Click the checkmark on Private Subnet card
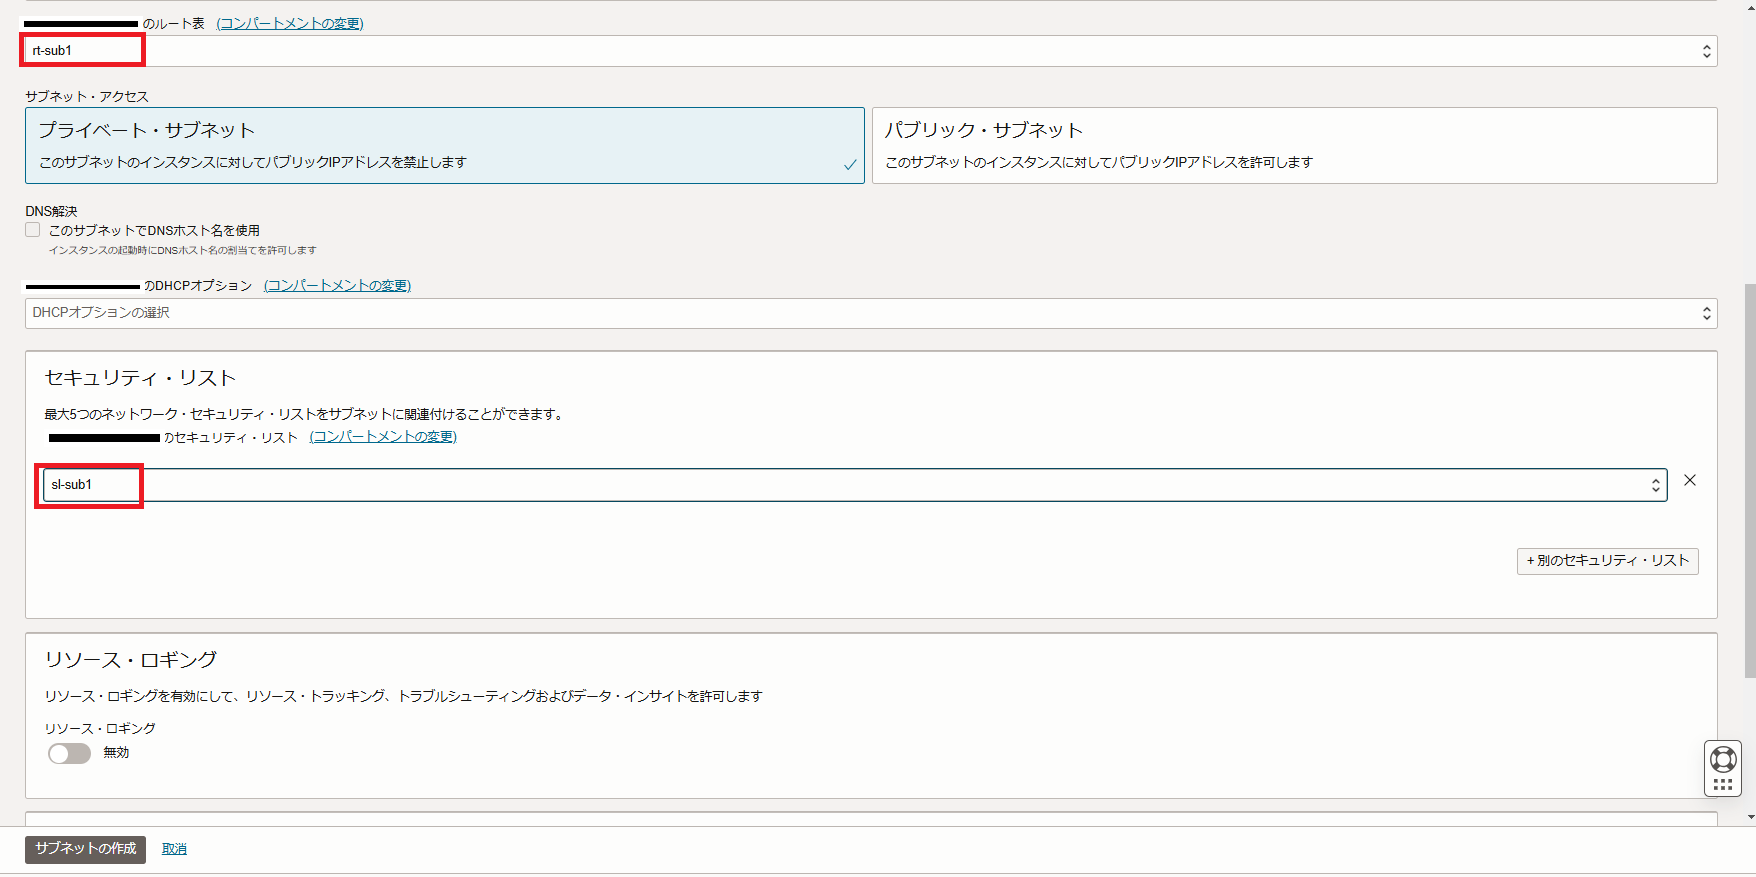The height and width of the screenshot is (877, 1756). click(x=849, y=165)
